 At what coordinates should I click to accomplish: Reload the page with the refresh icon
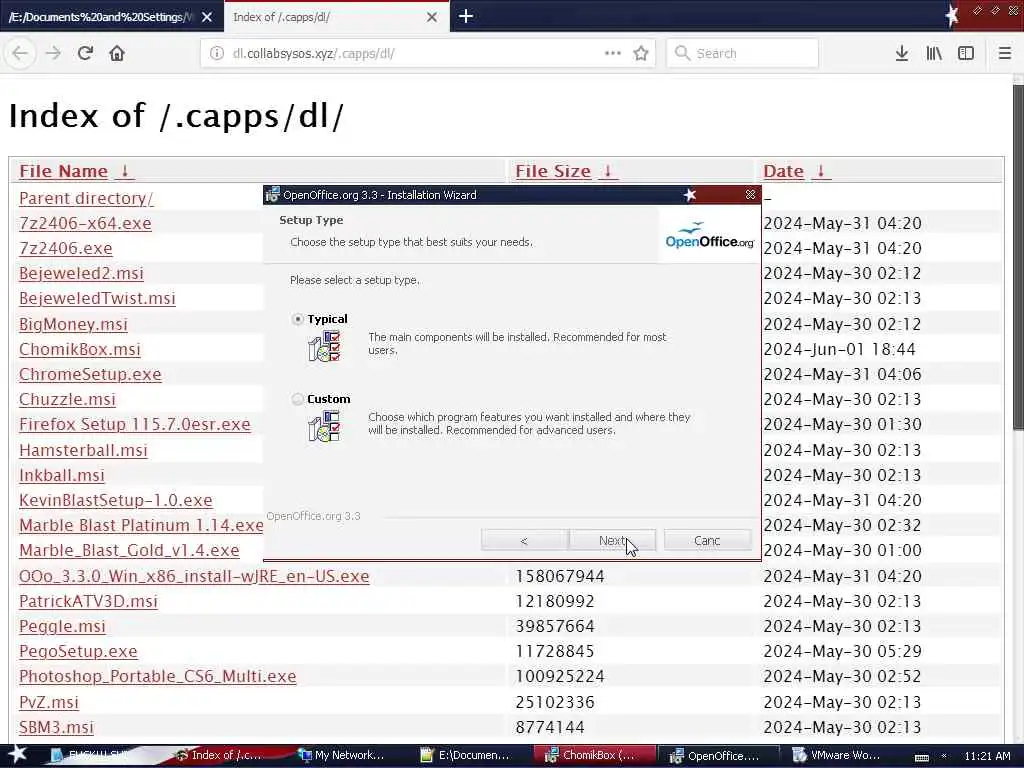coord(86,53)
